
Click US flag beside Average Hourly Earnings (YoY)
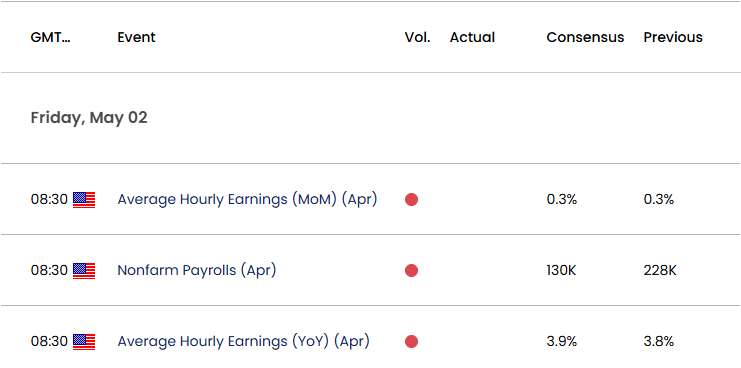coord(84,342)
